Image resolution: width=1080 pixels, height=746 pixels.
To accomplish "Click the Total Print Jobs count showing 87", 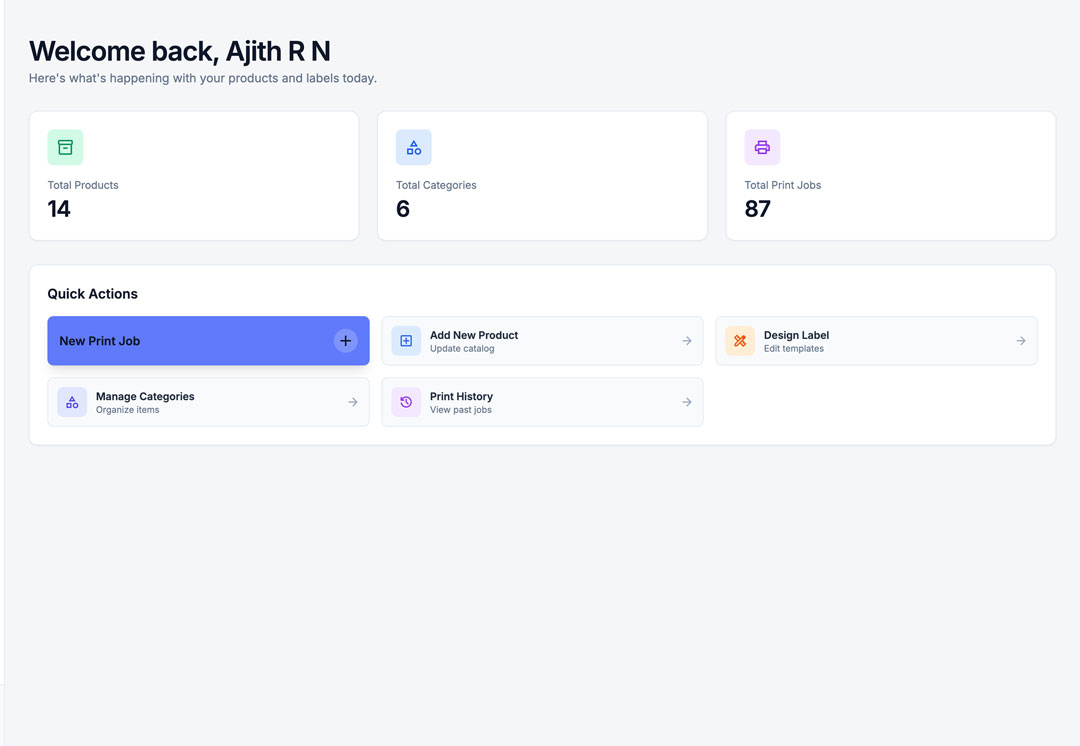I will (x=757, y=208).
